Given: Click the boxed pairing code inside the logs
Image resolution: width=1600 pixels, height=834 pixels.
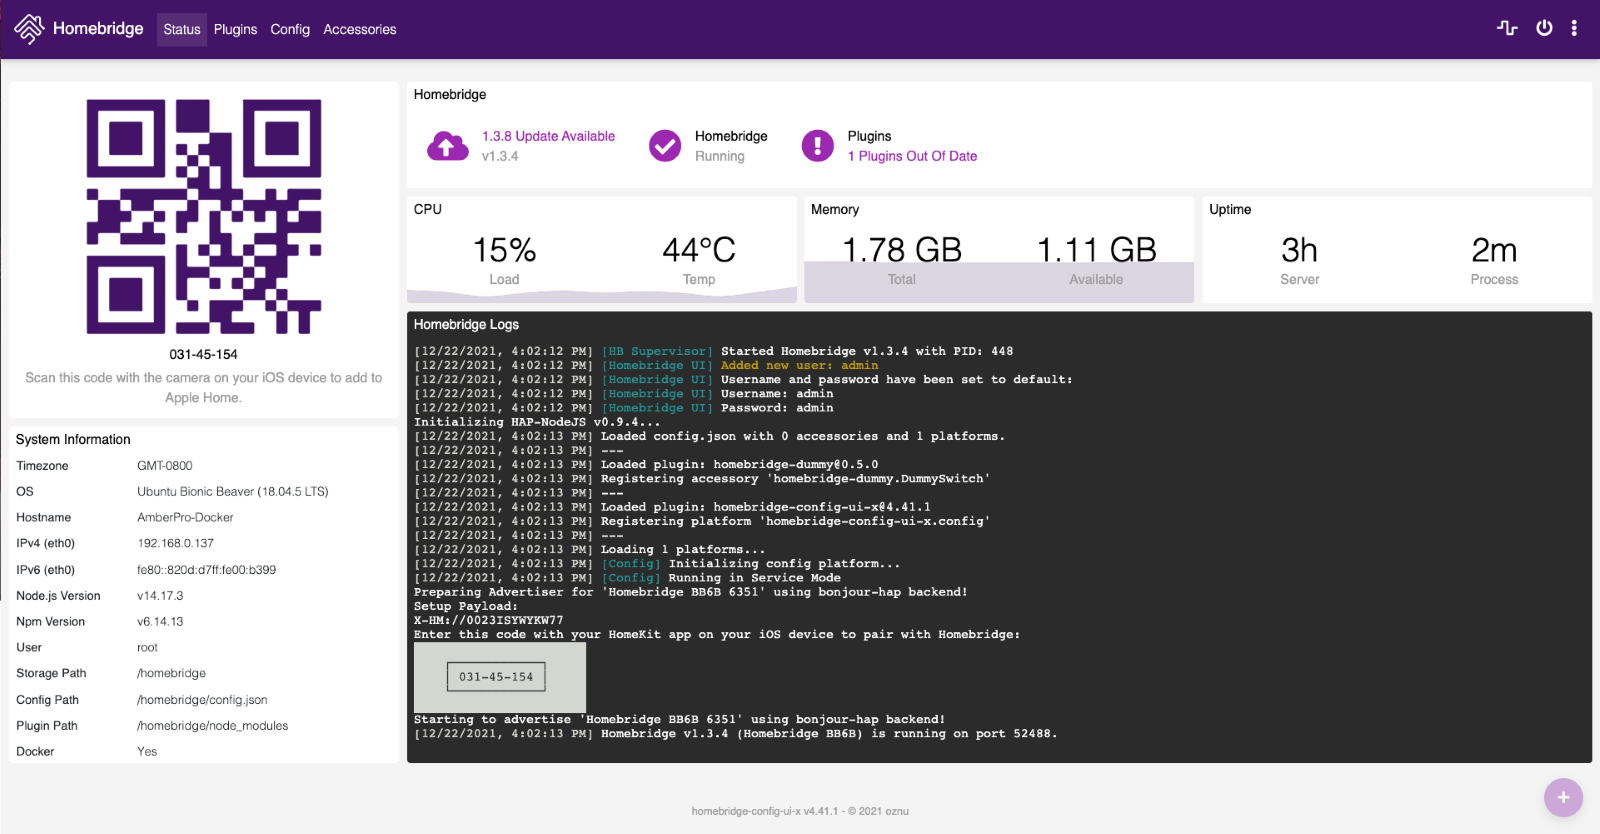Looking at the screenshot, I should [x=496, y=677].
